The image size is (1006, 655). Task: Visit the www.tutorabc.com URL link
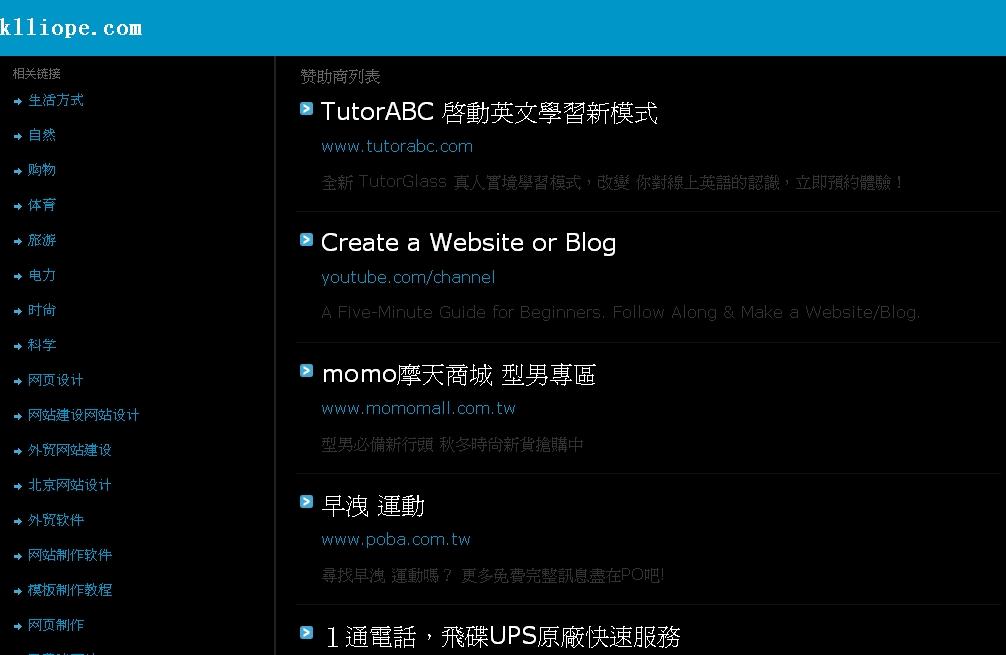pyautogui.click(x=397, y=146)
